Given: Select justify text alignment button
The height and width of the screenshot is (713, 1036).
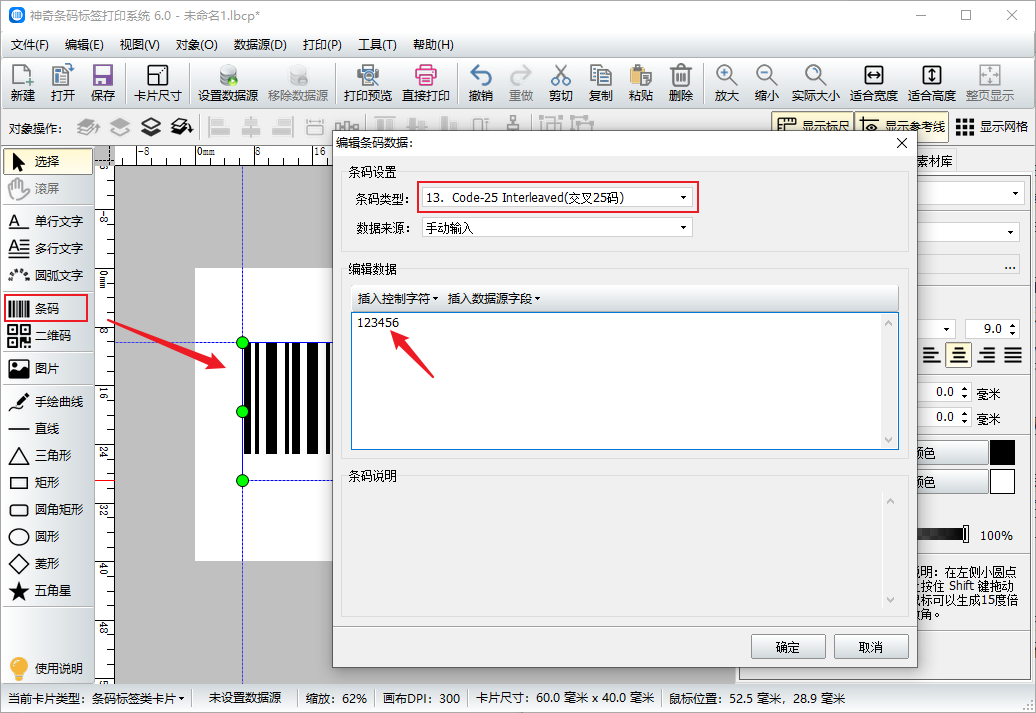Looking at the screenshot, I should [x=1013, y=356].
